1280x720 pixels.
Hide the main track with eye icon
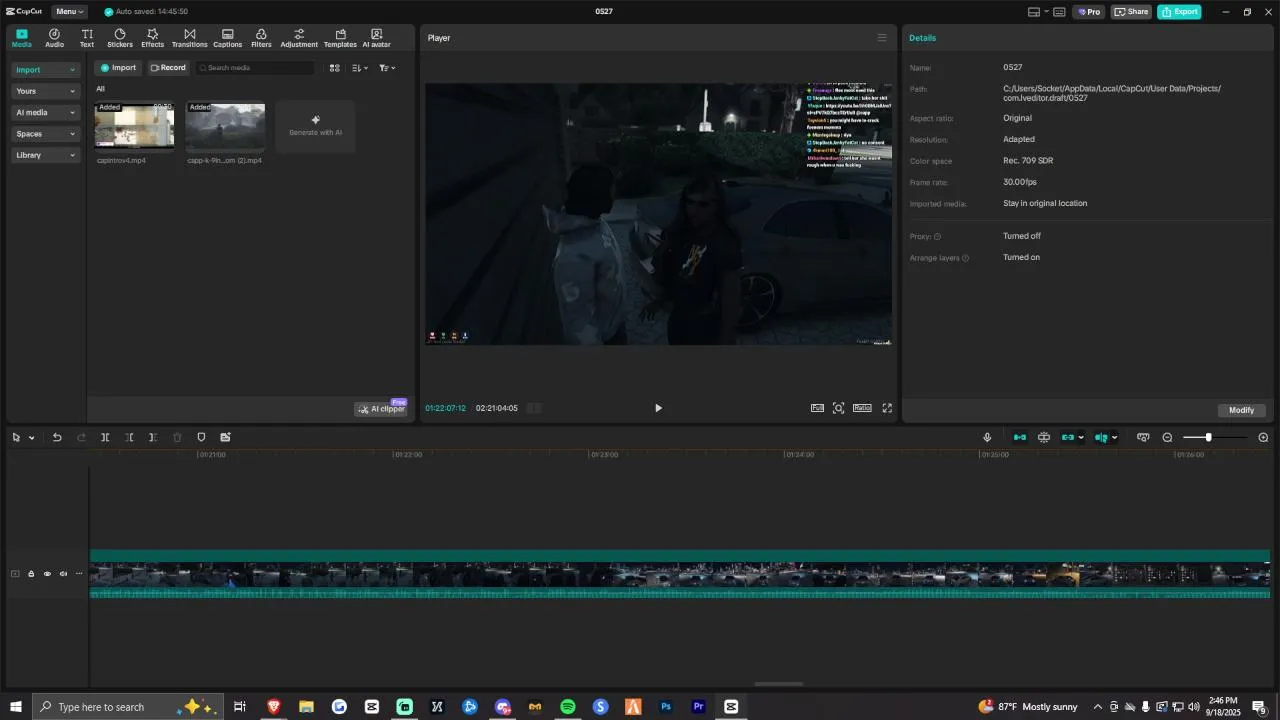pyautogui.click(x=47, y=574)
